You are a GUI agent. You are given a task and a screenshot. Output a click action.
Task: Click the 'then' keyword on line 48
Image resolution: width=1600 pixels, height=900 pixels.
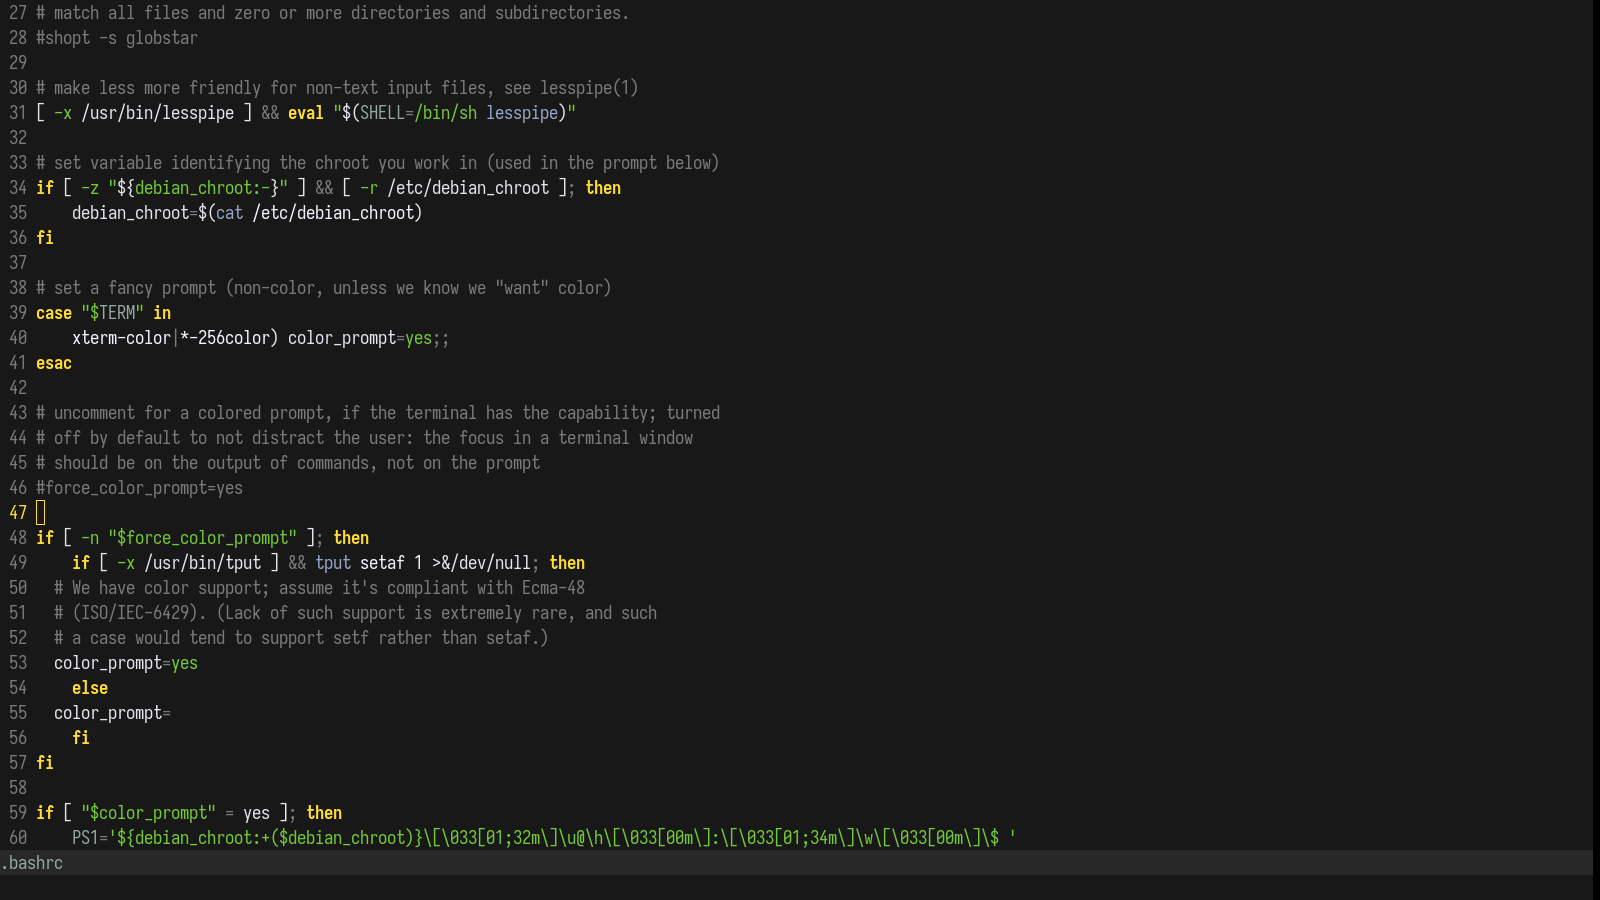351,538
